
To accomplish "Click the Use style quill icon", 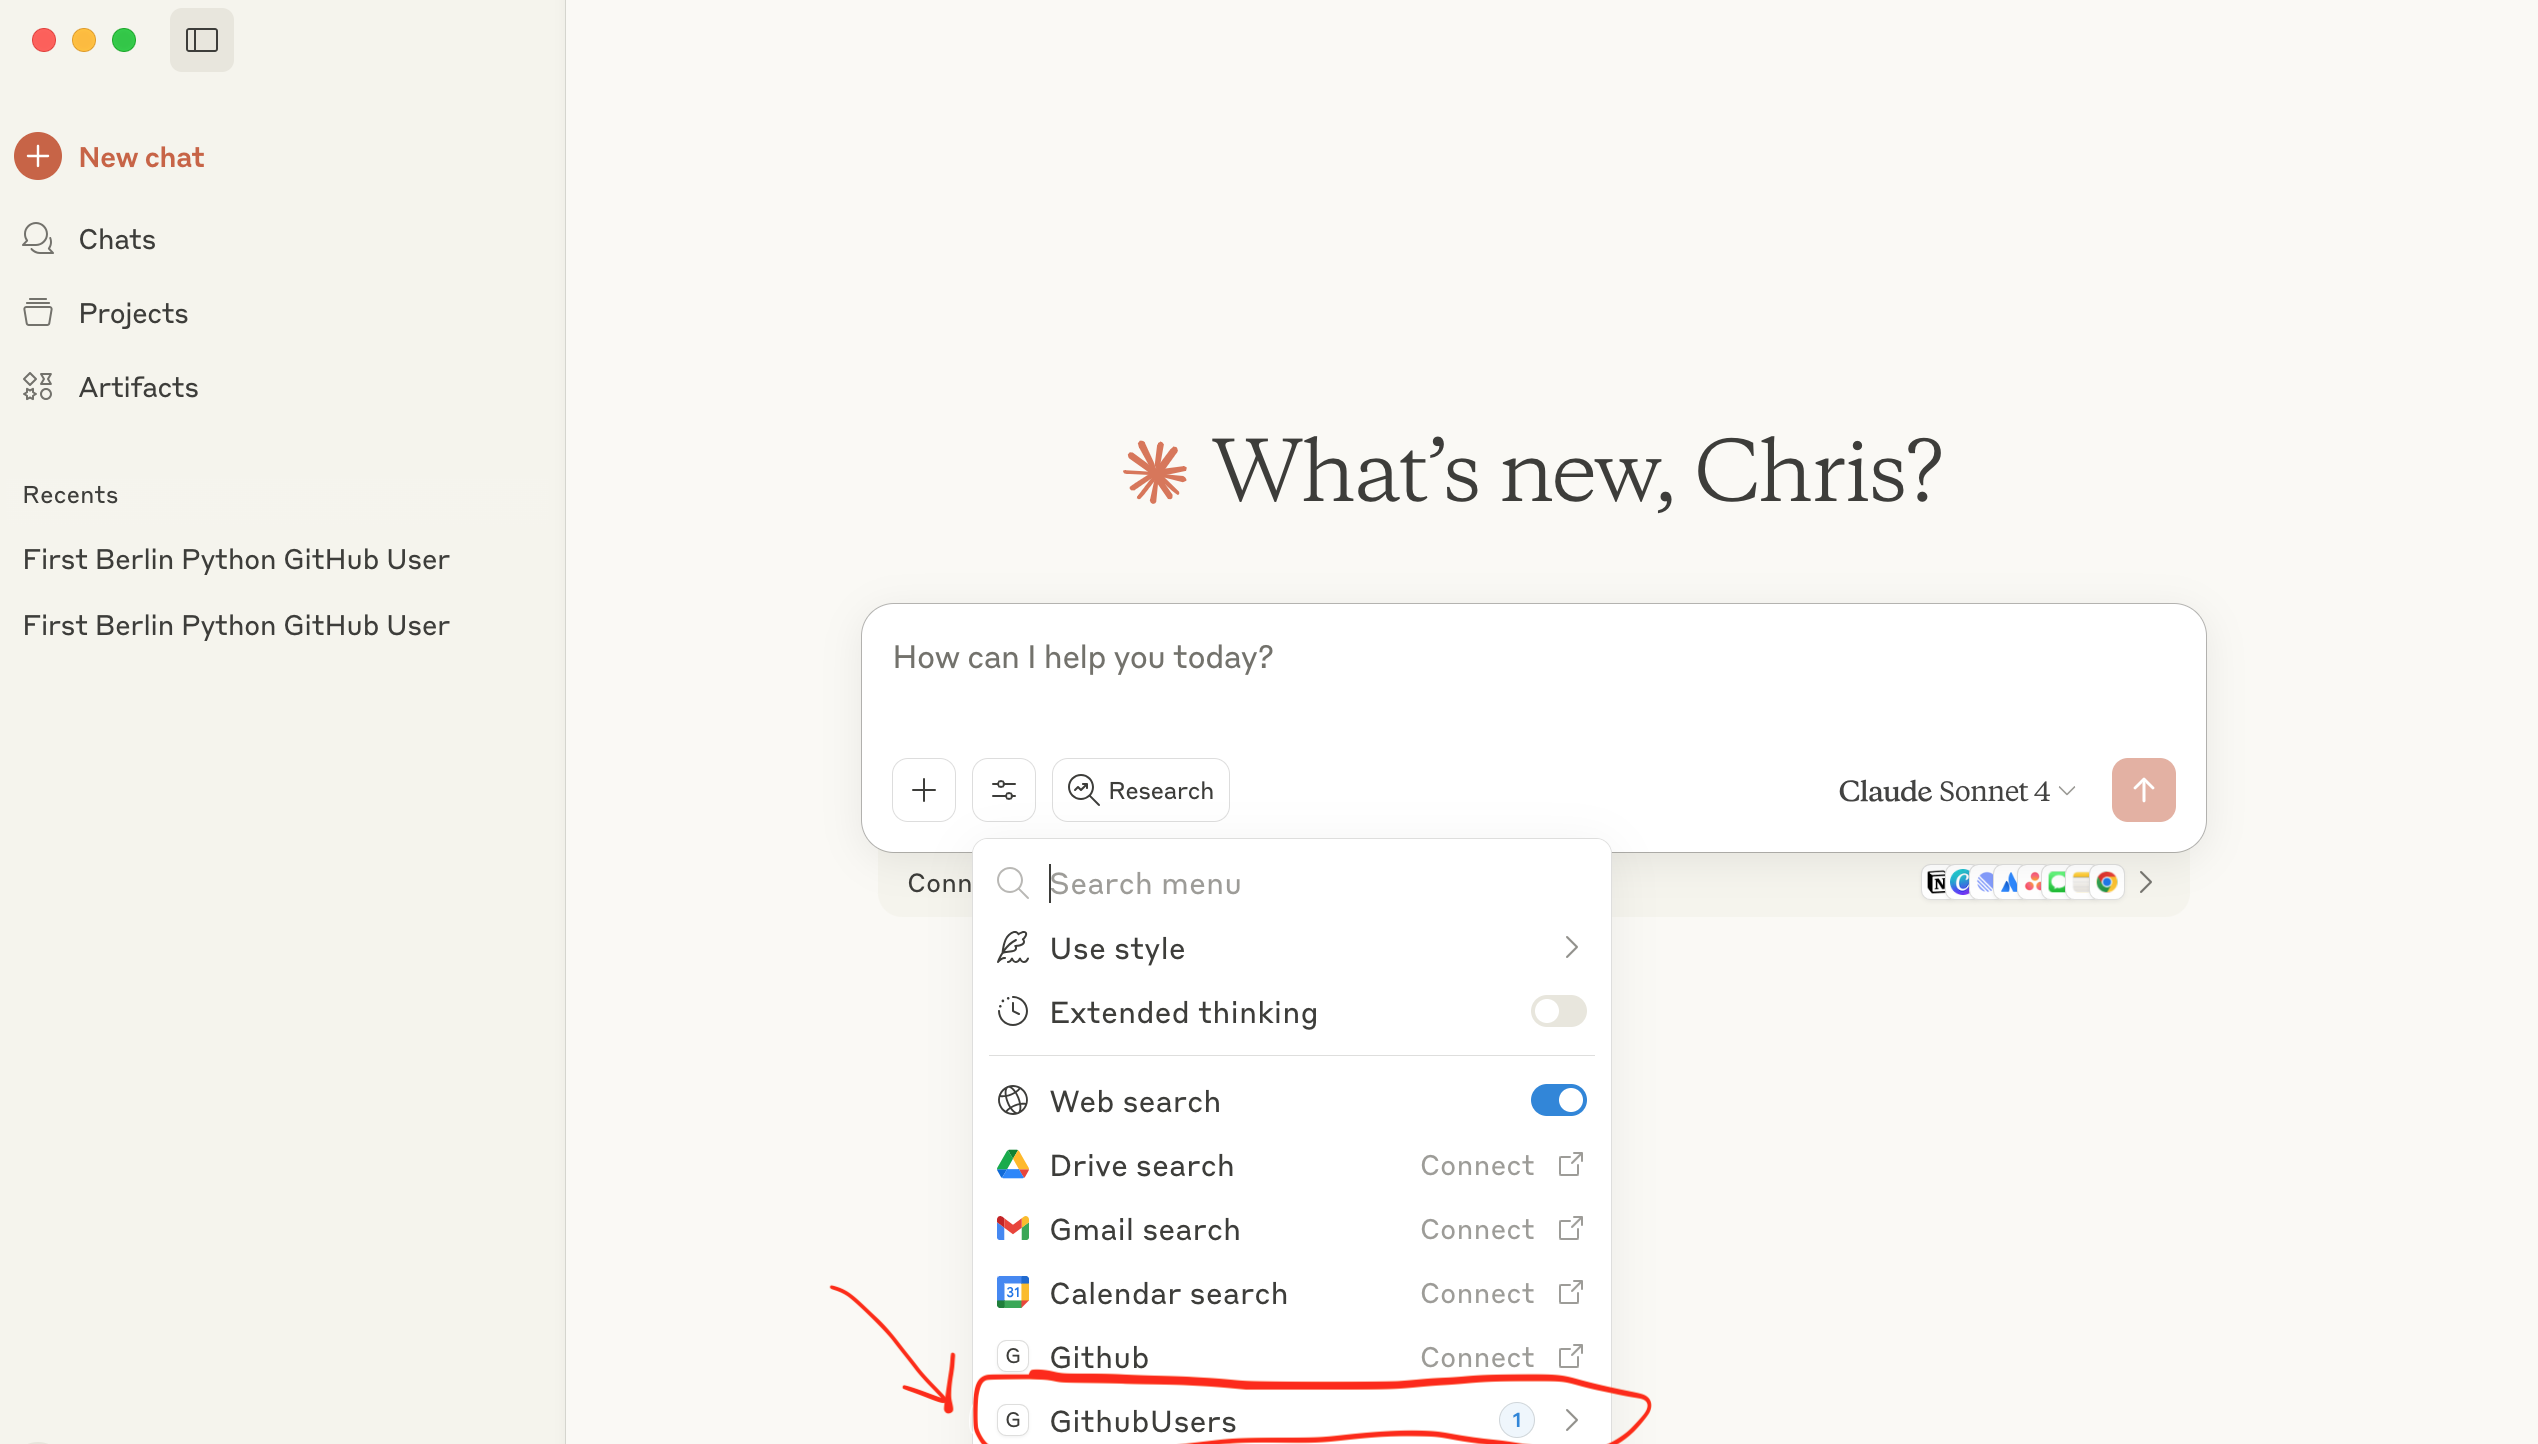I will pyautogui.click(x=1013, y=947).
